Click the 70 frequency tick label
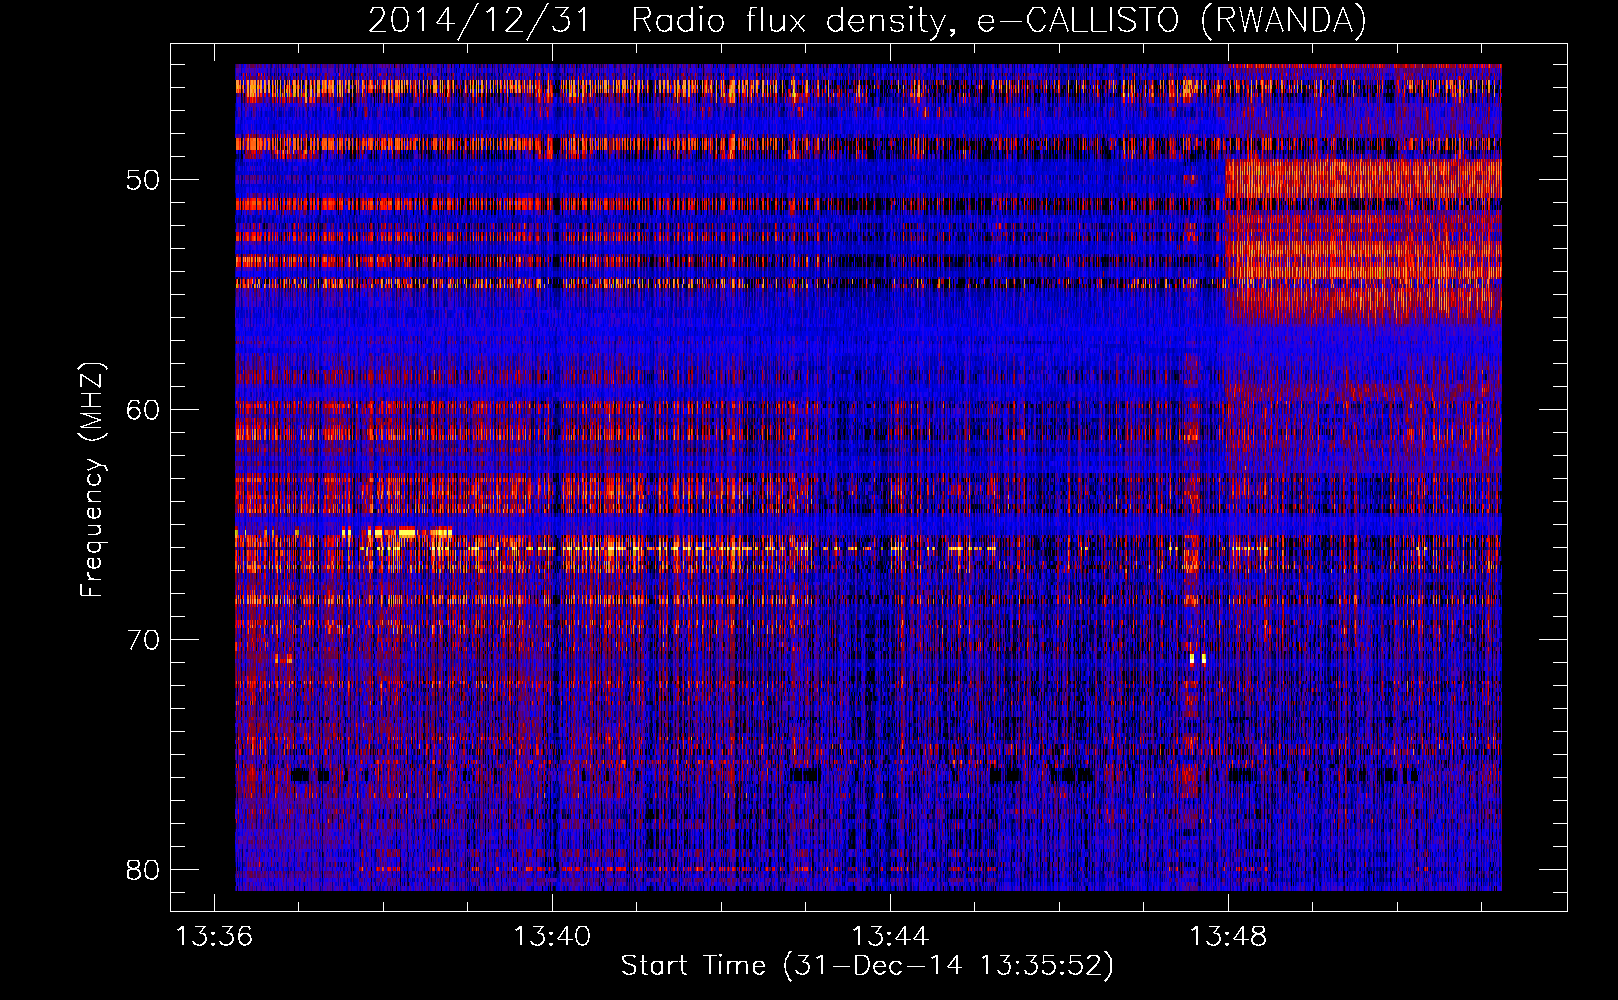1618x1000 pixels. pyautogui.click(x=144, y=639)
